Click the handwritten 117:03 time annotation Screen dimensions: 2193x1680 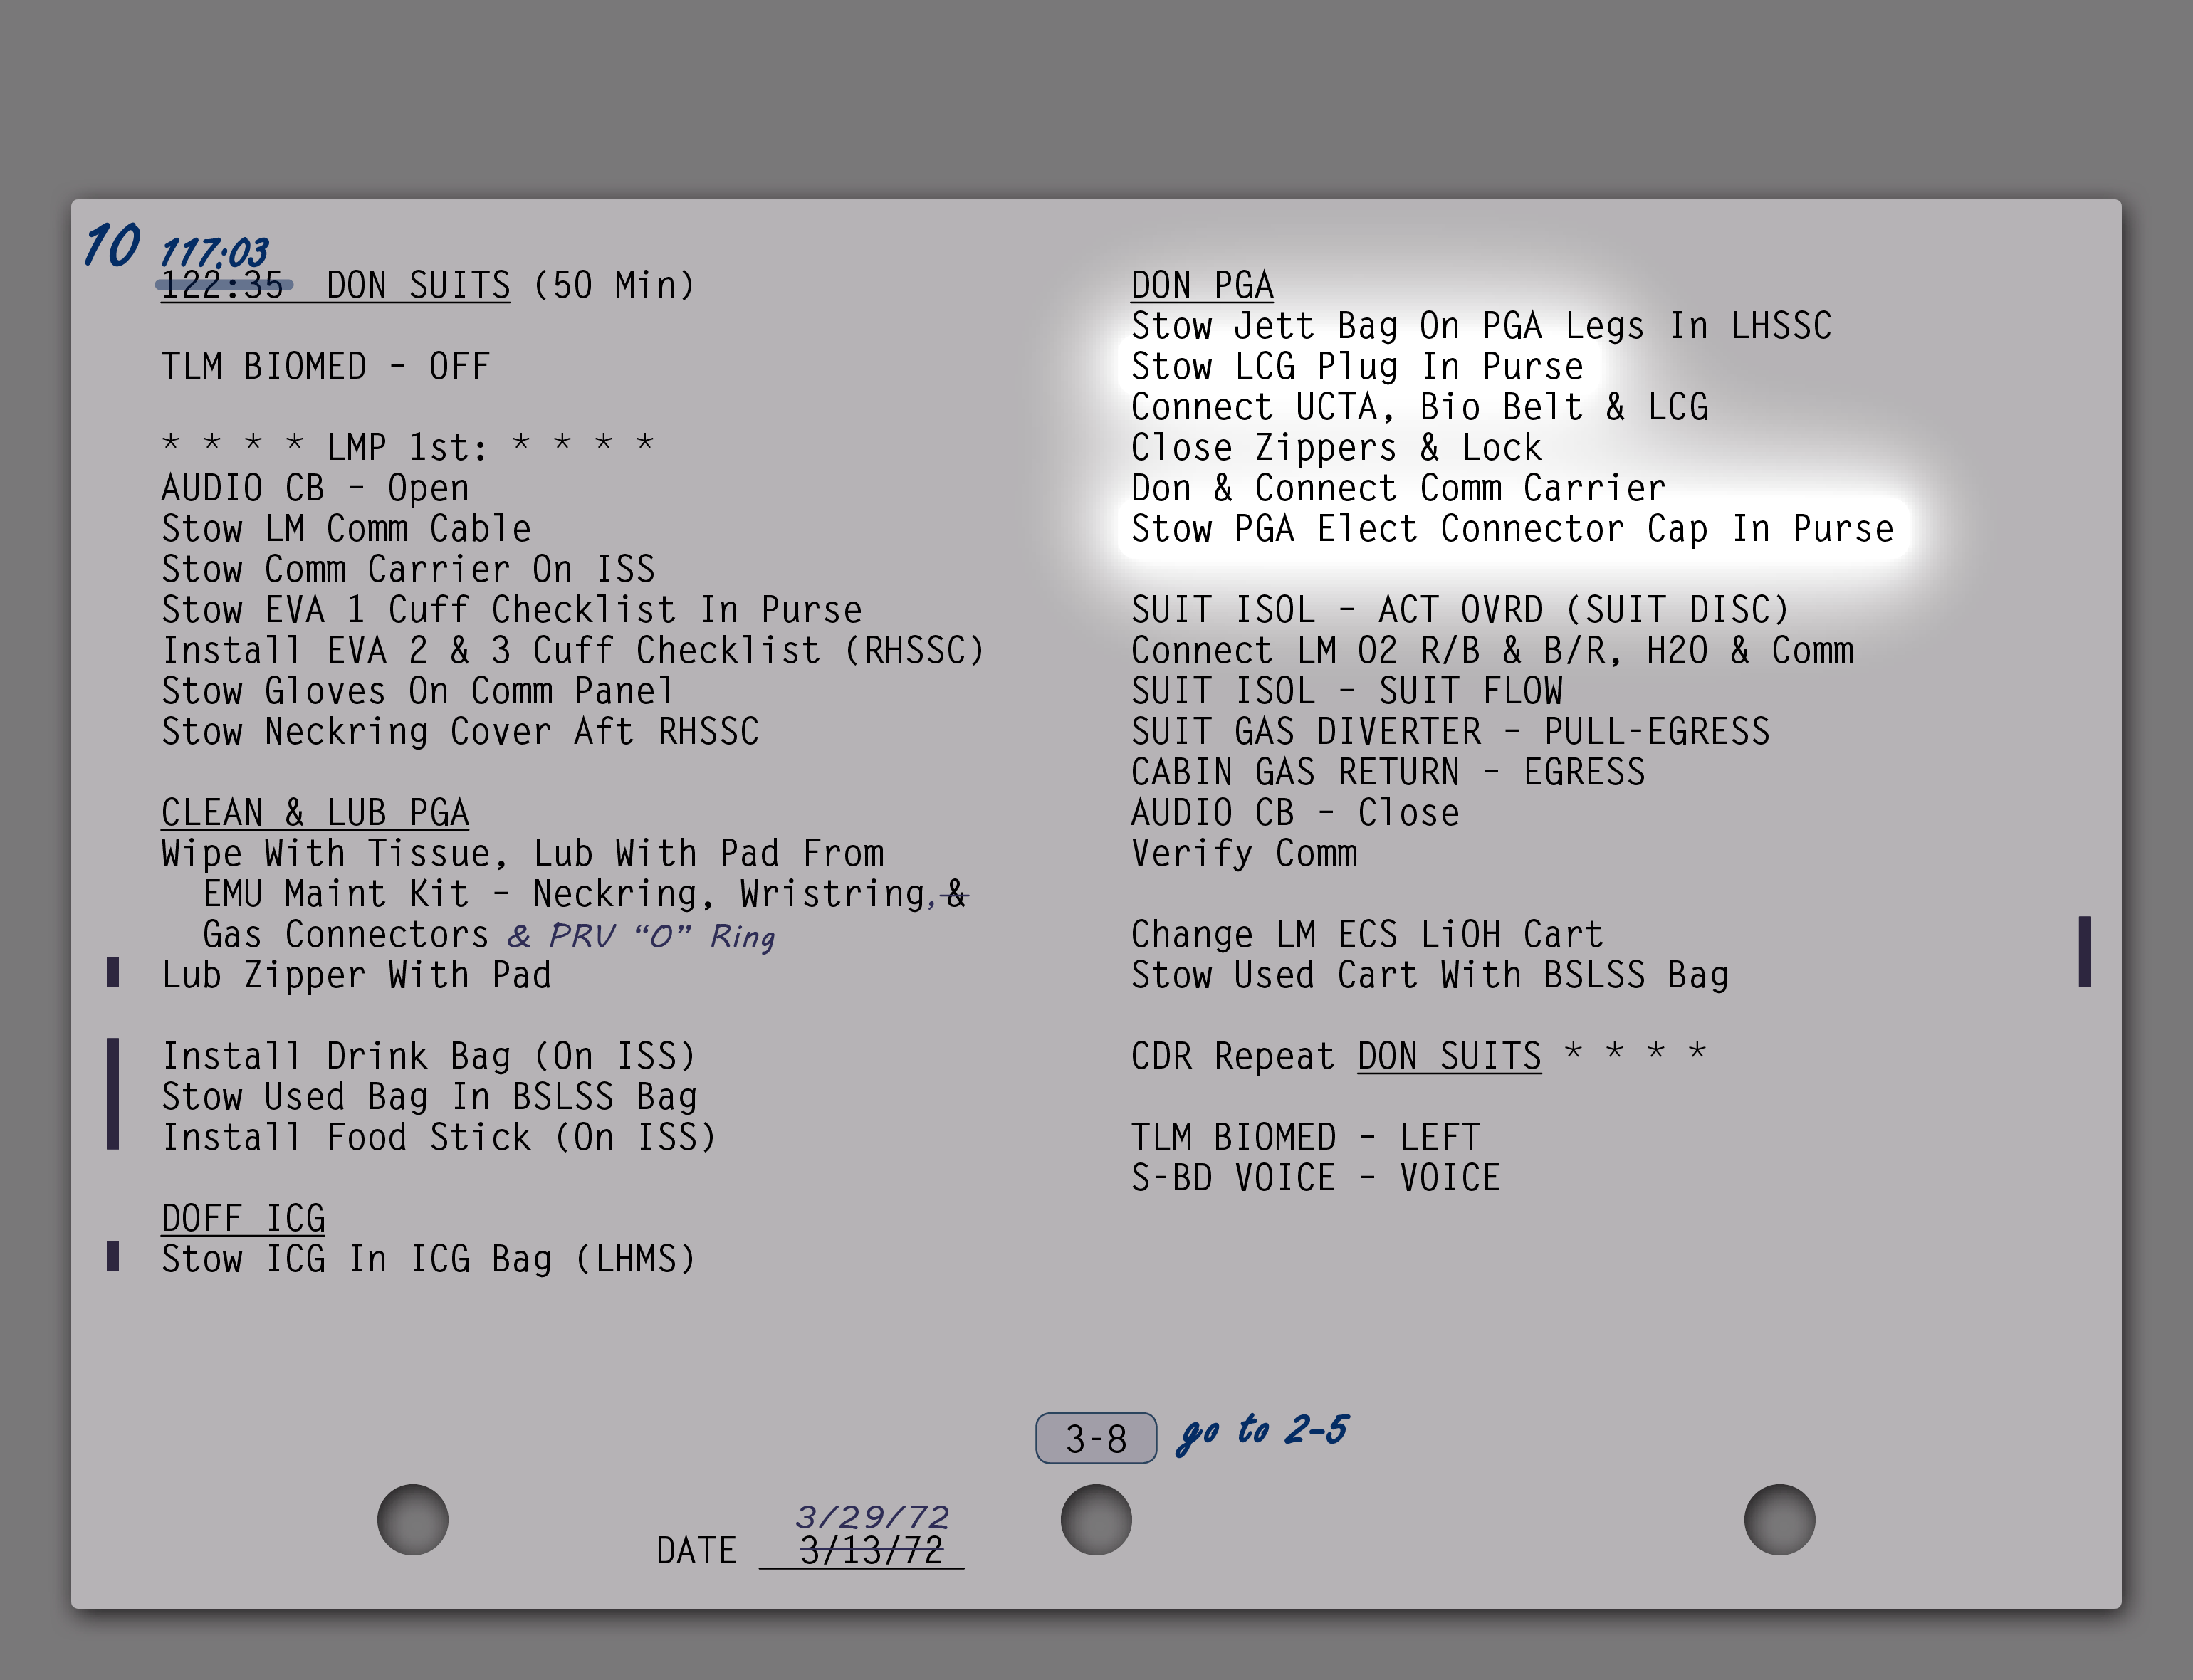[214, 251]
